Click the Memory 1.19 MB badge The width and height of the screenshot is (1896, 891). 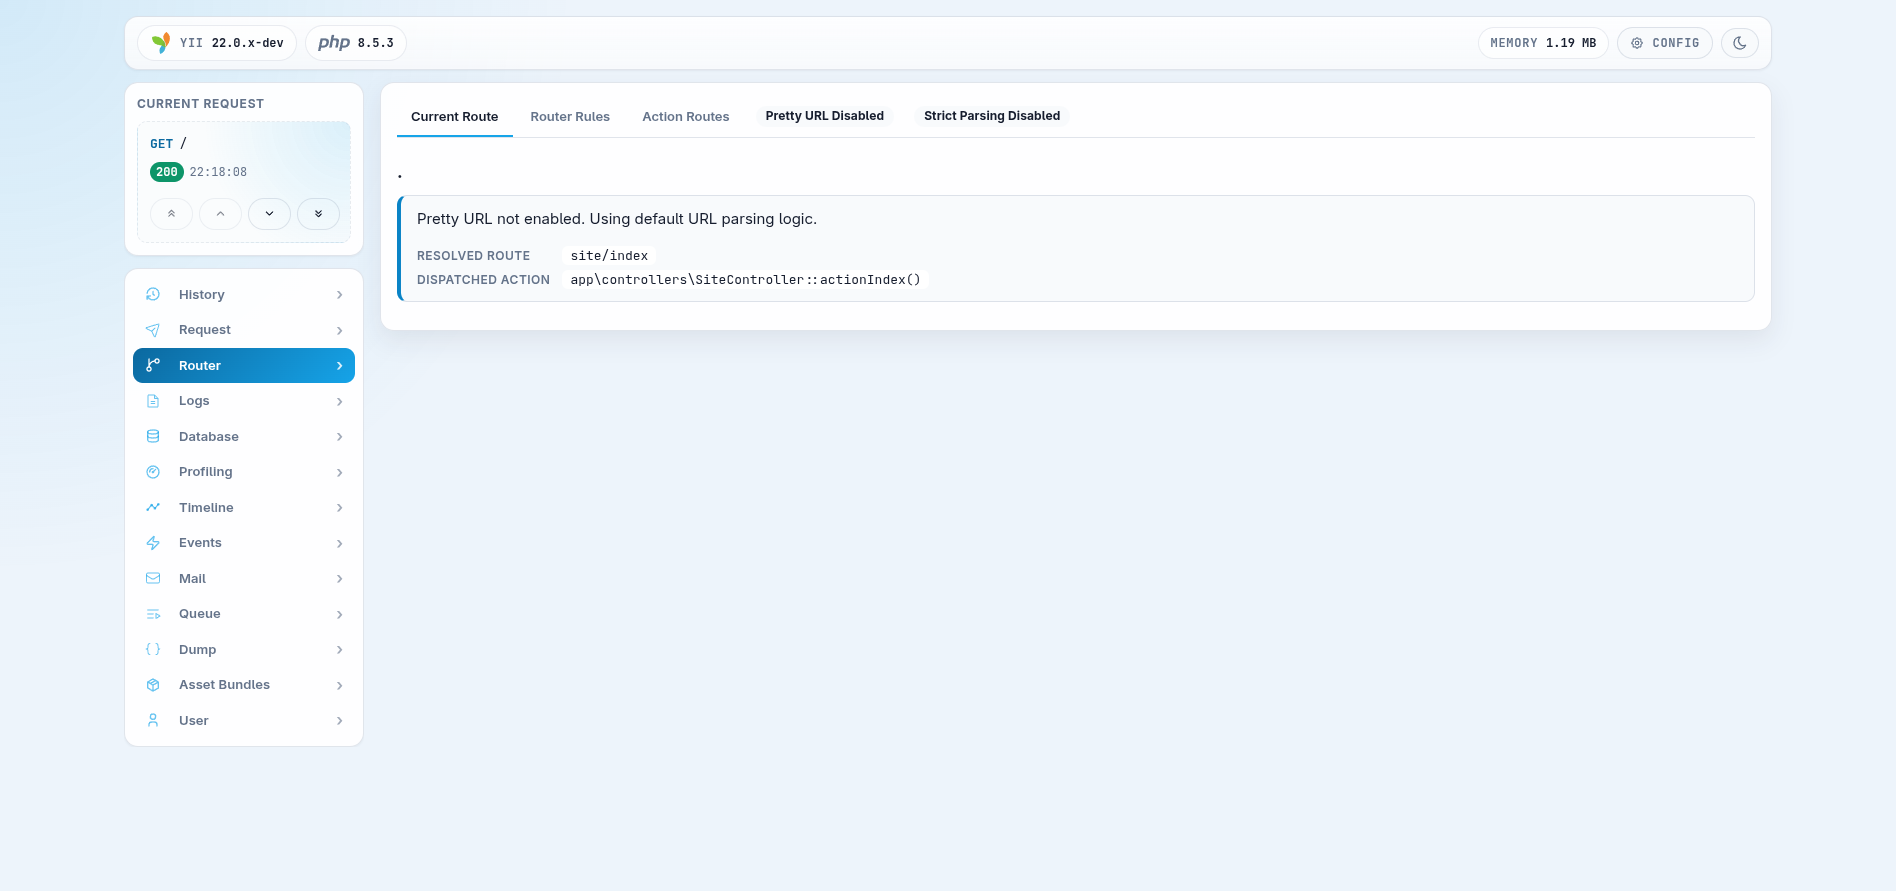1543,43
